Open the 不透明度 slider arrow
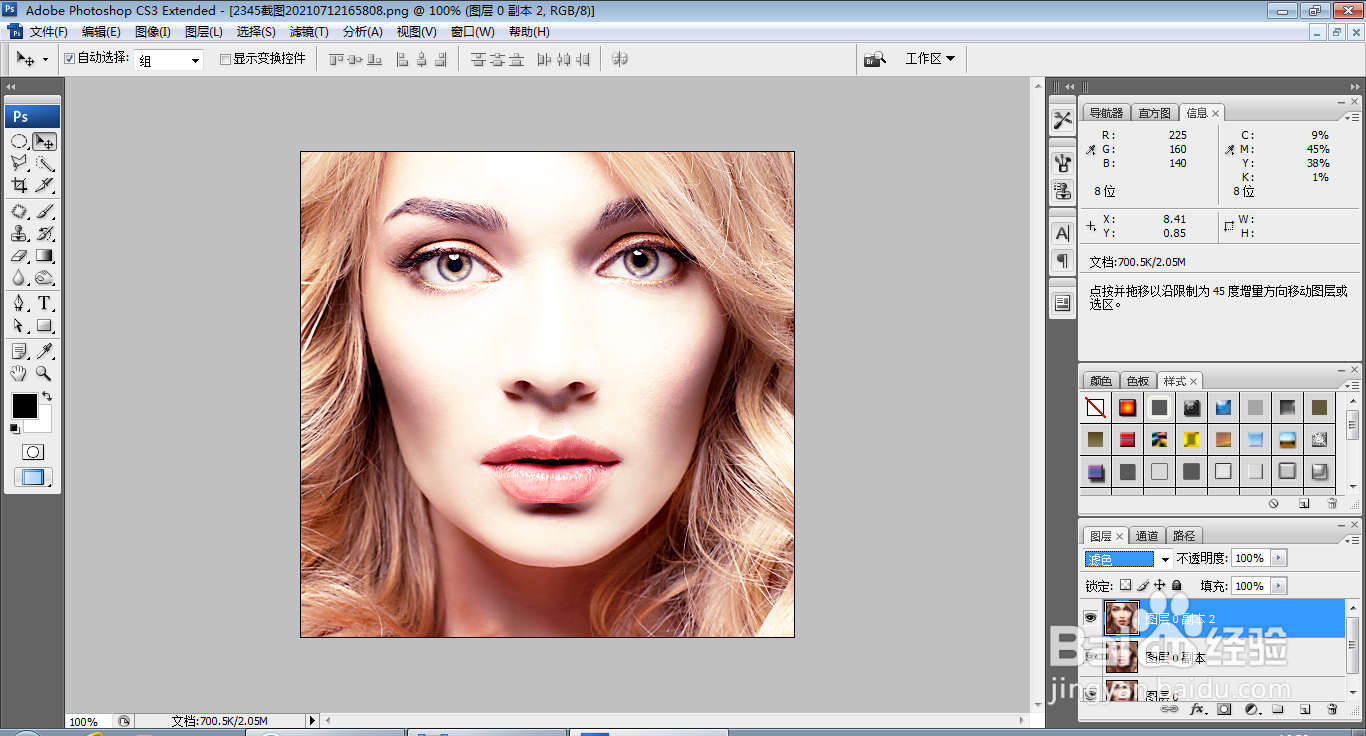 (1278, 558)
